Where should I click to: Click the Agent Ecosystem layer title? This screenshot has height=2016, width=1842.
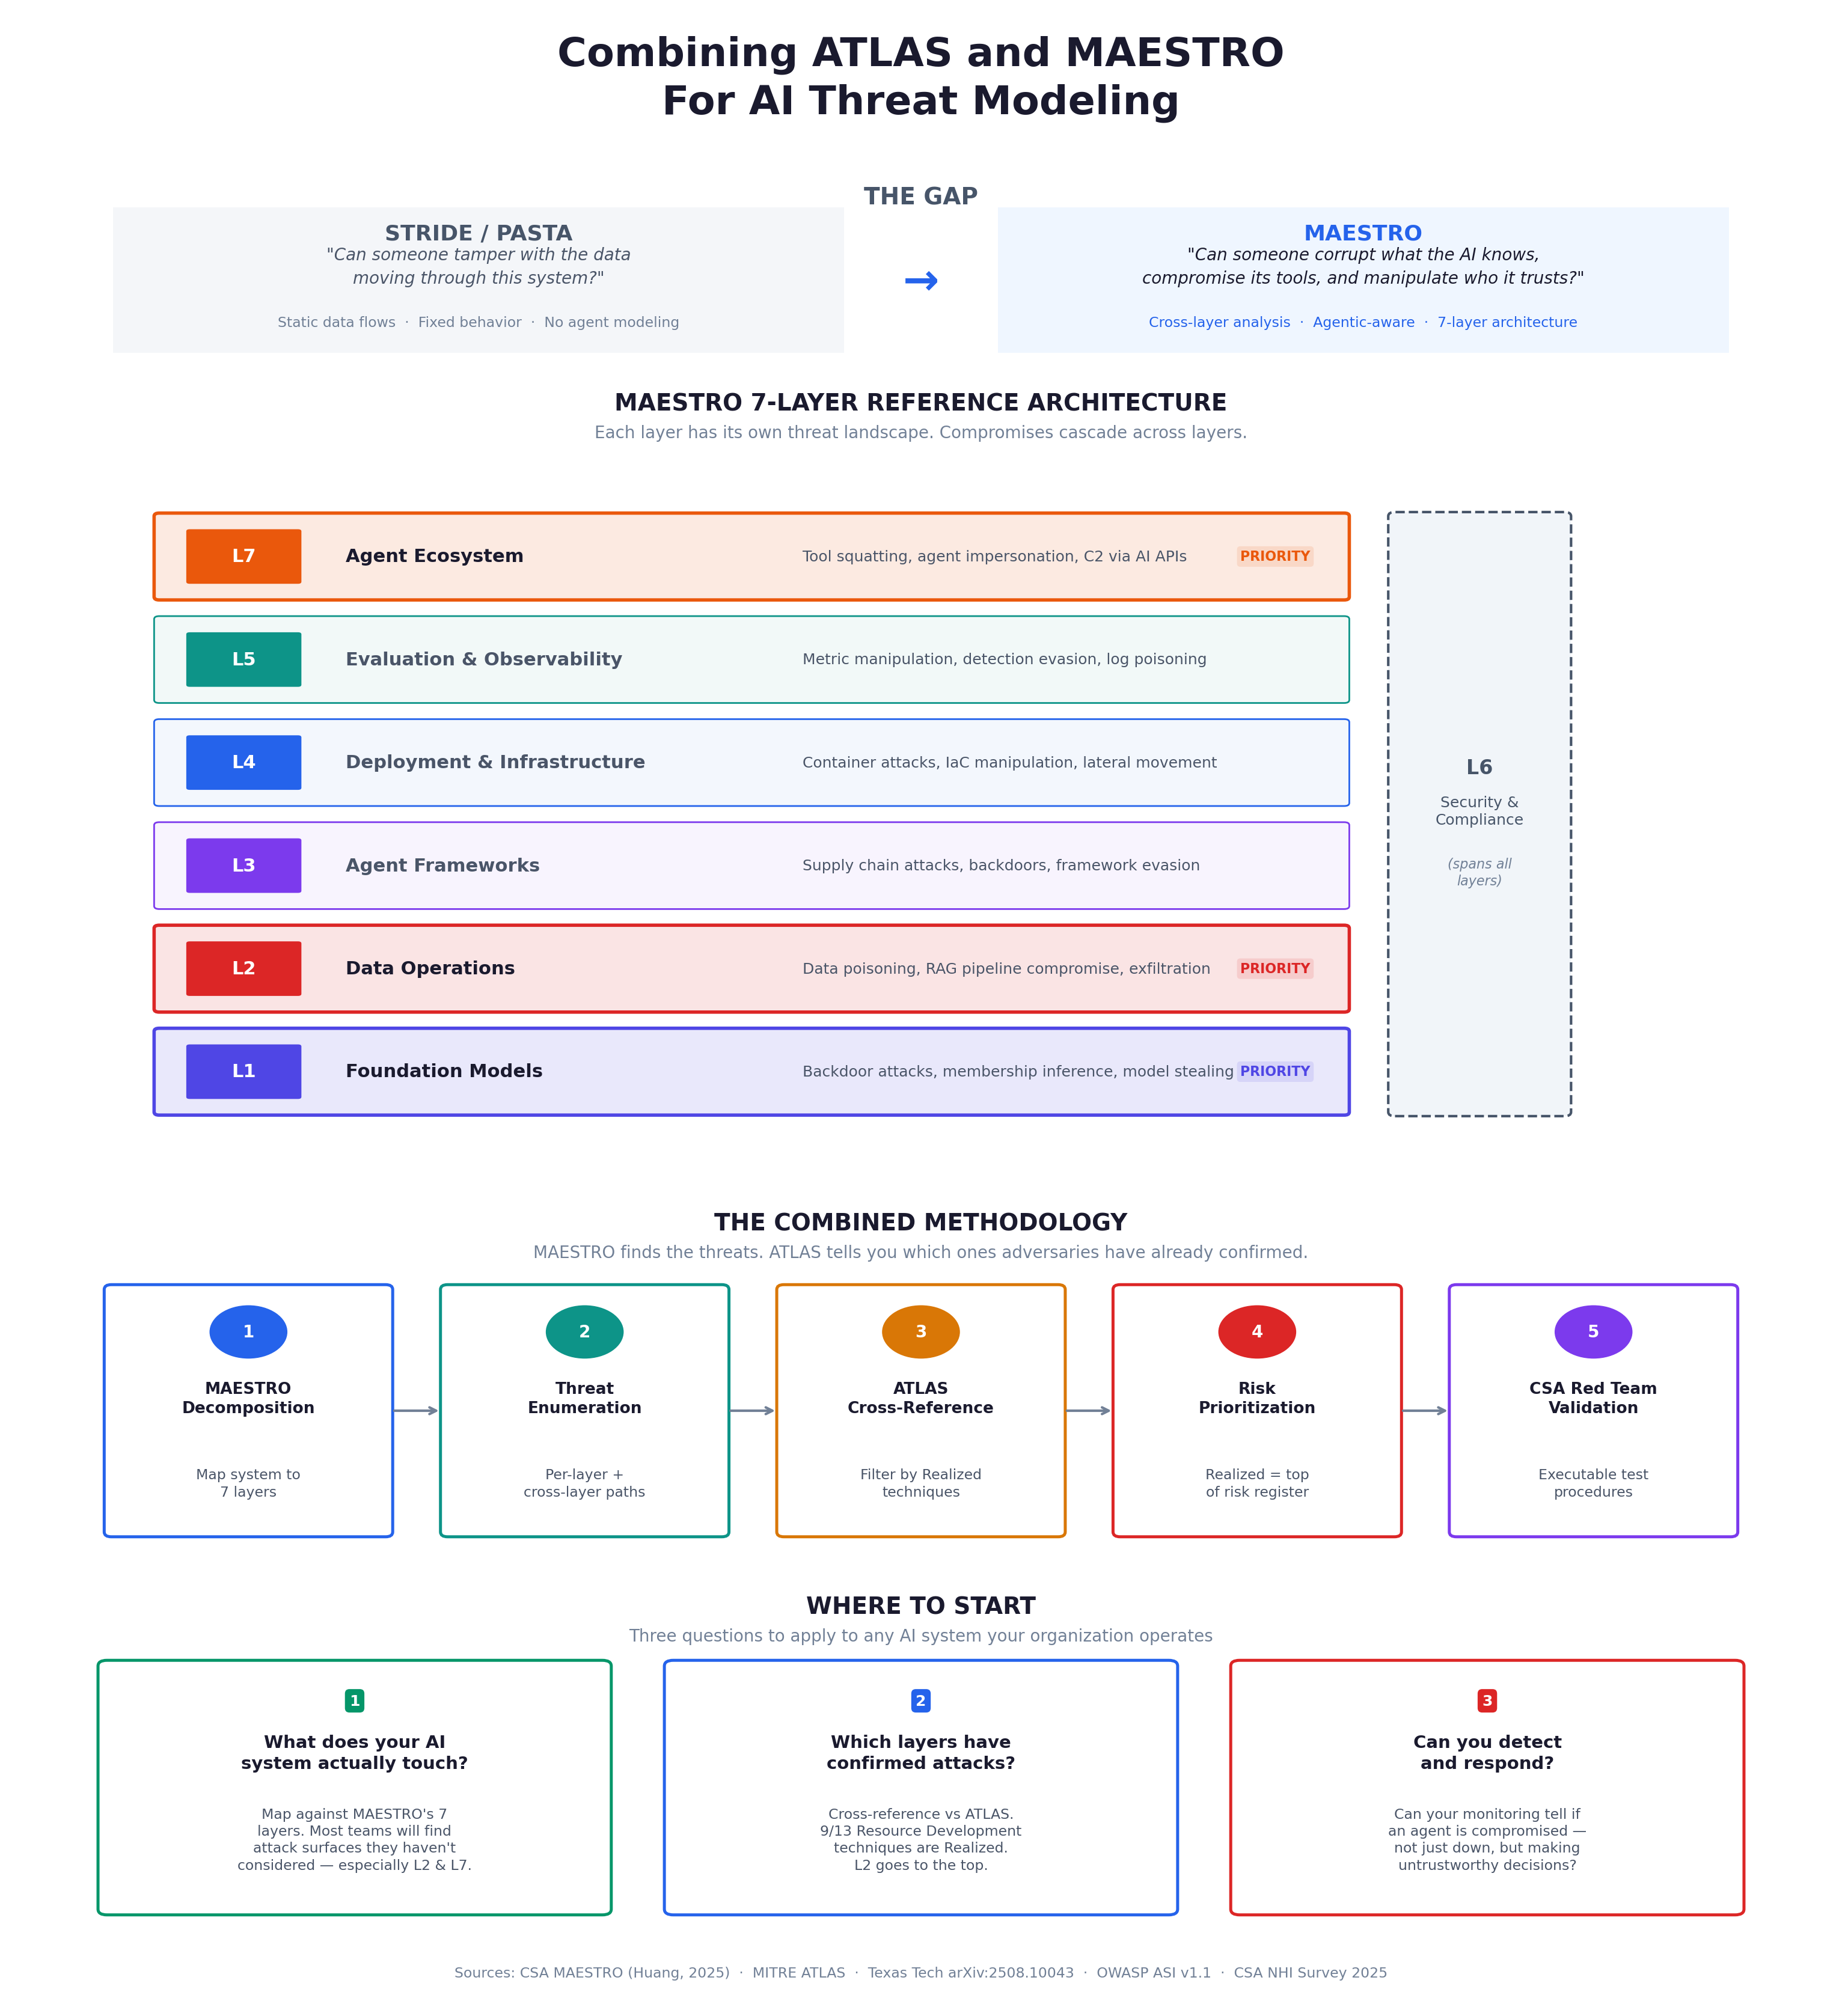(434, 556)
